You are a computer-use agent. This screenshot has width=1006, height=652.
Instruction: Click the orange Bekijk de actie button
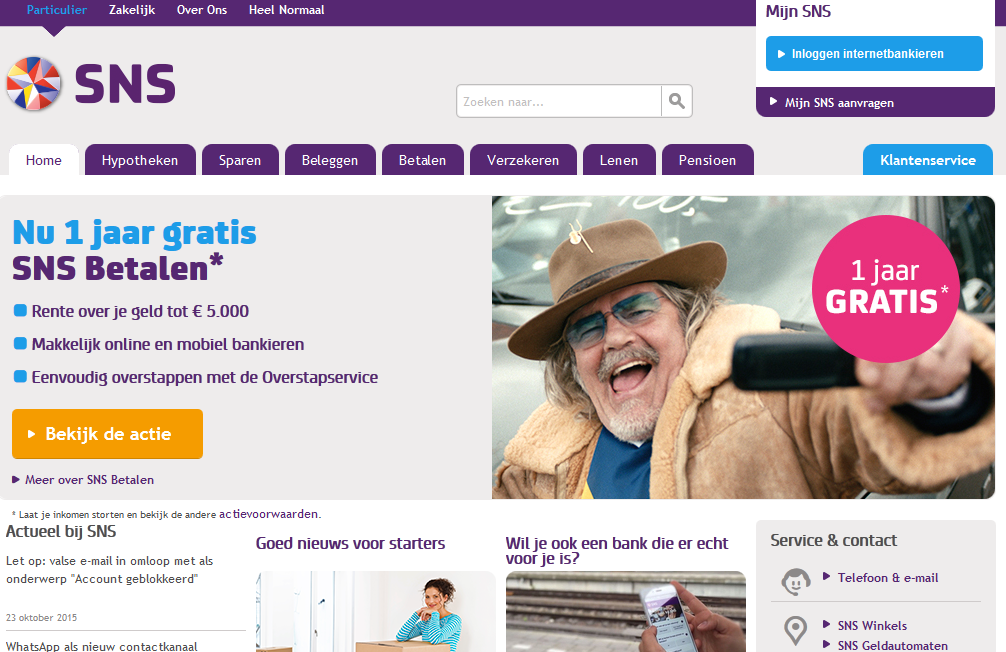point(107,434)
